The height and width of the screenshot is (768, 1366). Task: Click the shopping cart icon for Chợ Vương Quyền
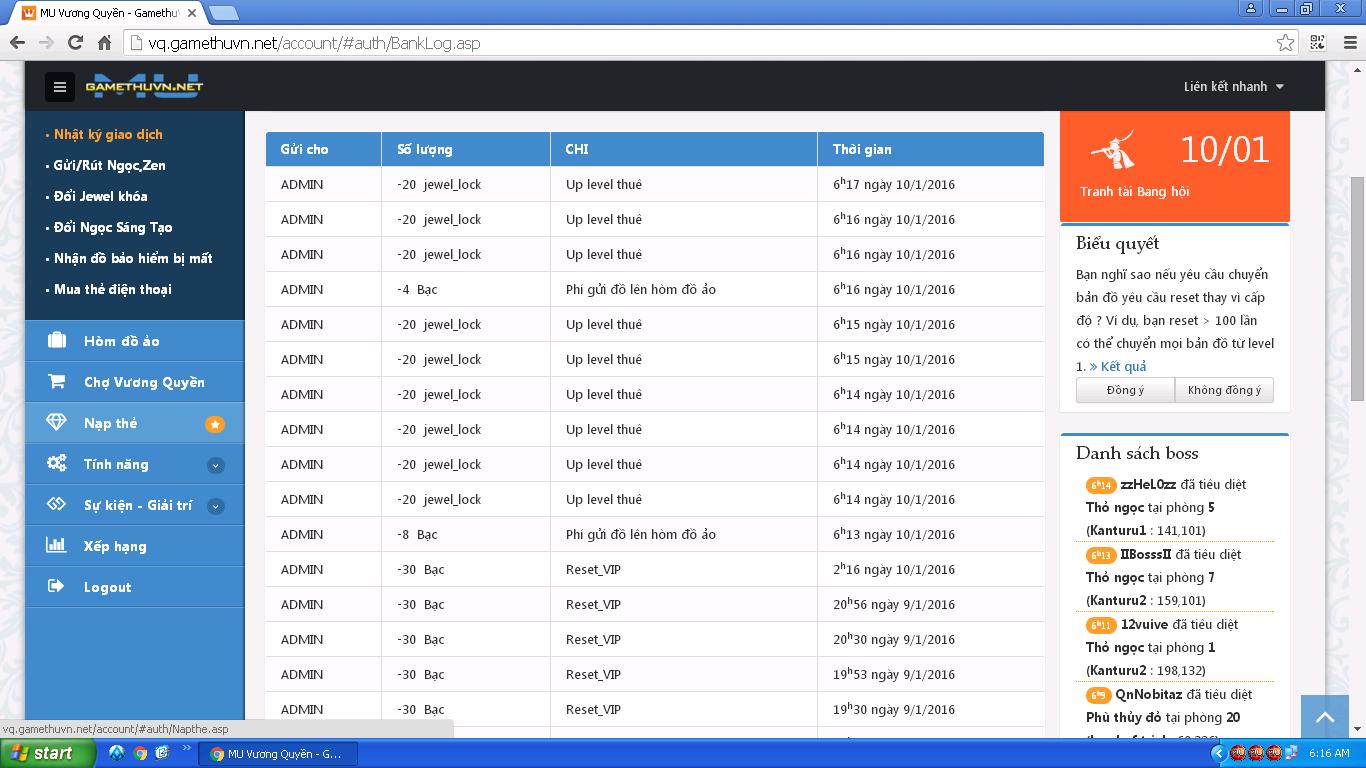pyautogui.click(x=57, y=382)
